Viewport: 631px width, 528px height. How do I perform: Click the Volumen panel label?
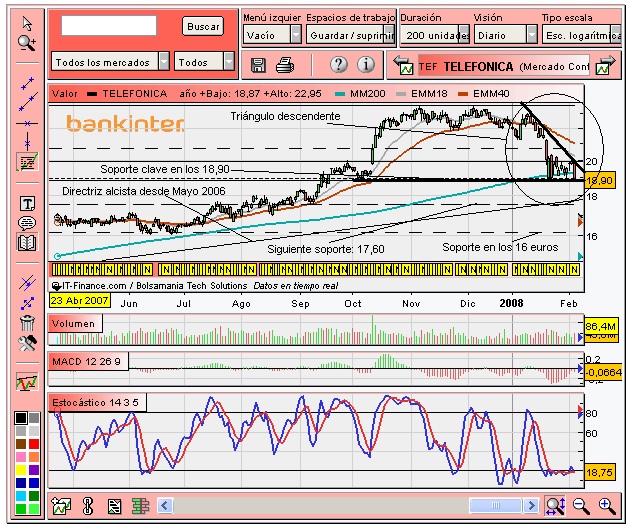(x=75, y=324)
